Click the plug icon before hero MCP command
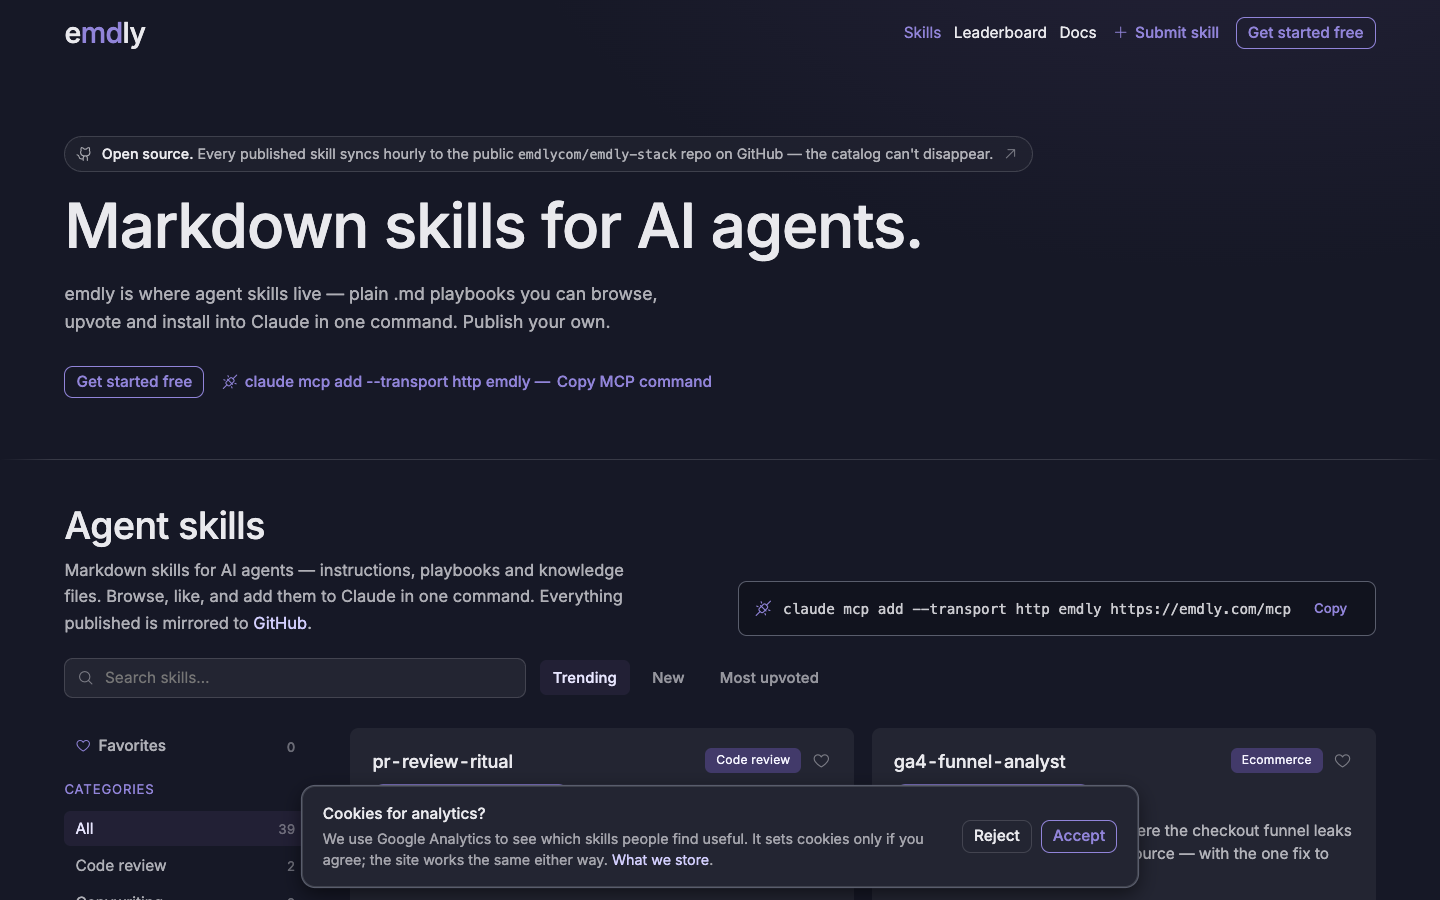Screen dimensions: 1440x900 (230, 382)
